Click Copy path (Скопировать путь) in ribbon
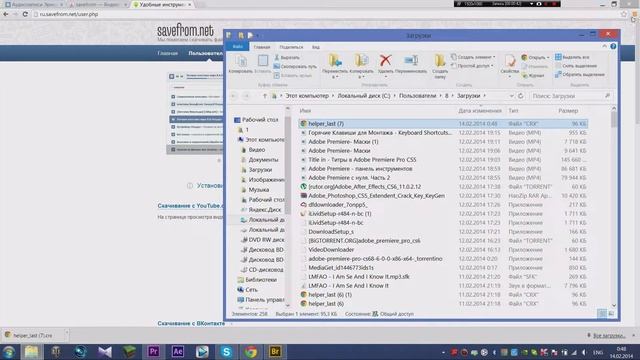640x360 pixels. click(x=295, y=66)
